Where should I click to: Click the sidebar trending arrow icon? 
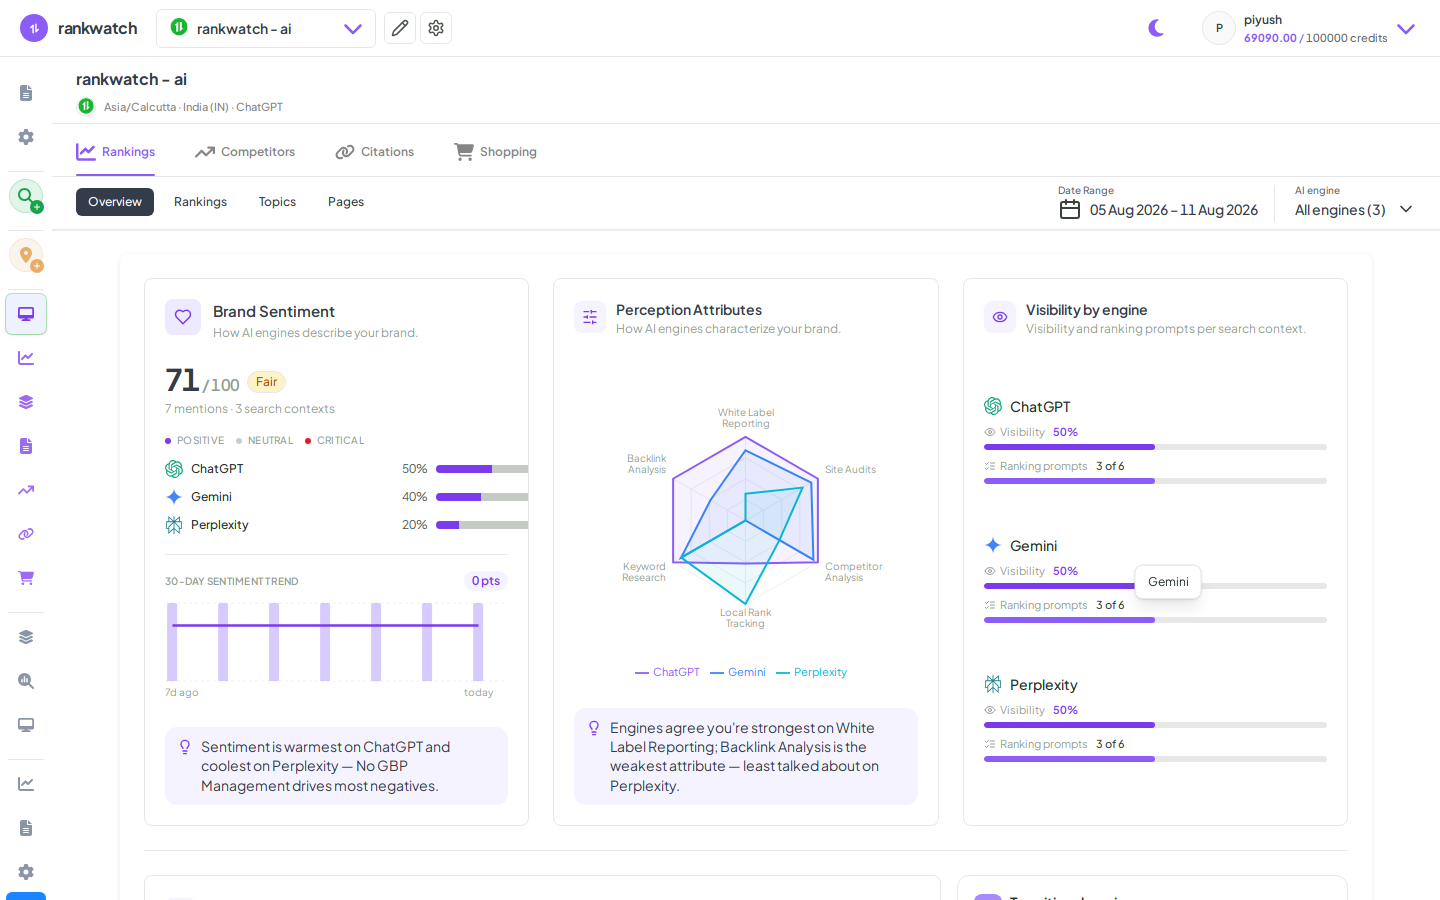pyautogui.click(x=26, y=490)
